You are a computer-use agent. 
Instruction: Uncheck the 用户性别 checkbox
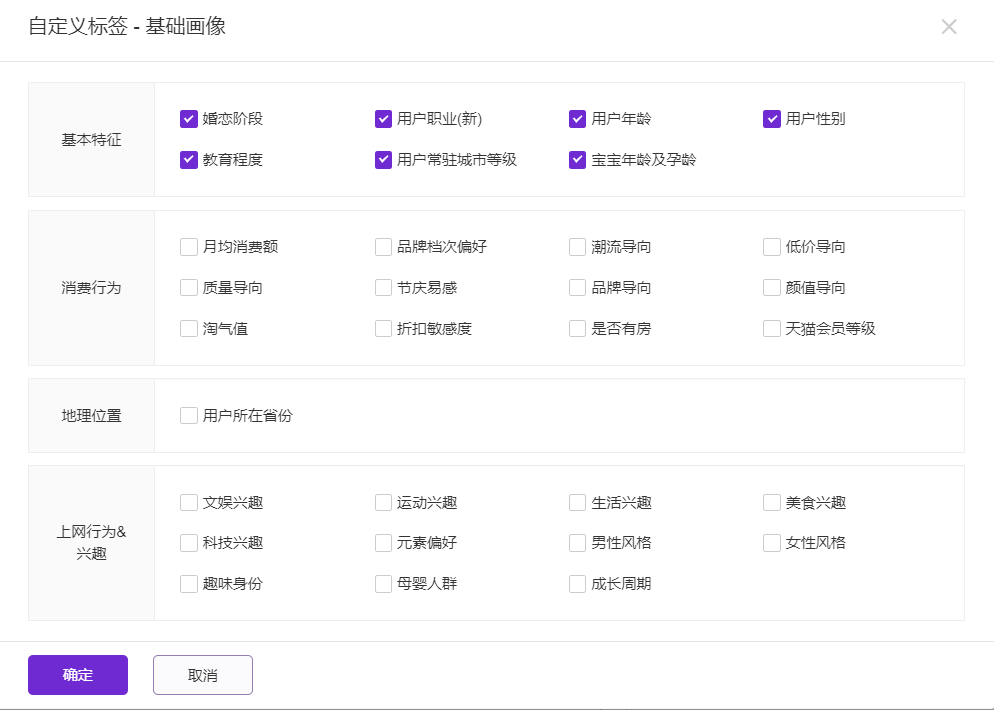tap(771, 119)
